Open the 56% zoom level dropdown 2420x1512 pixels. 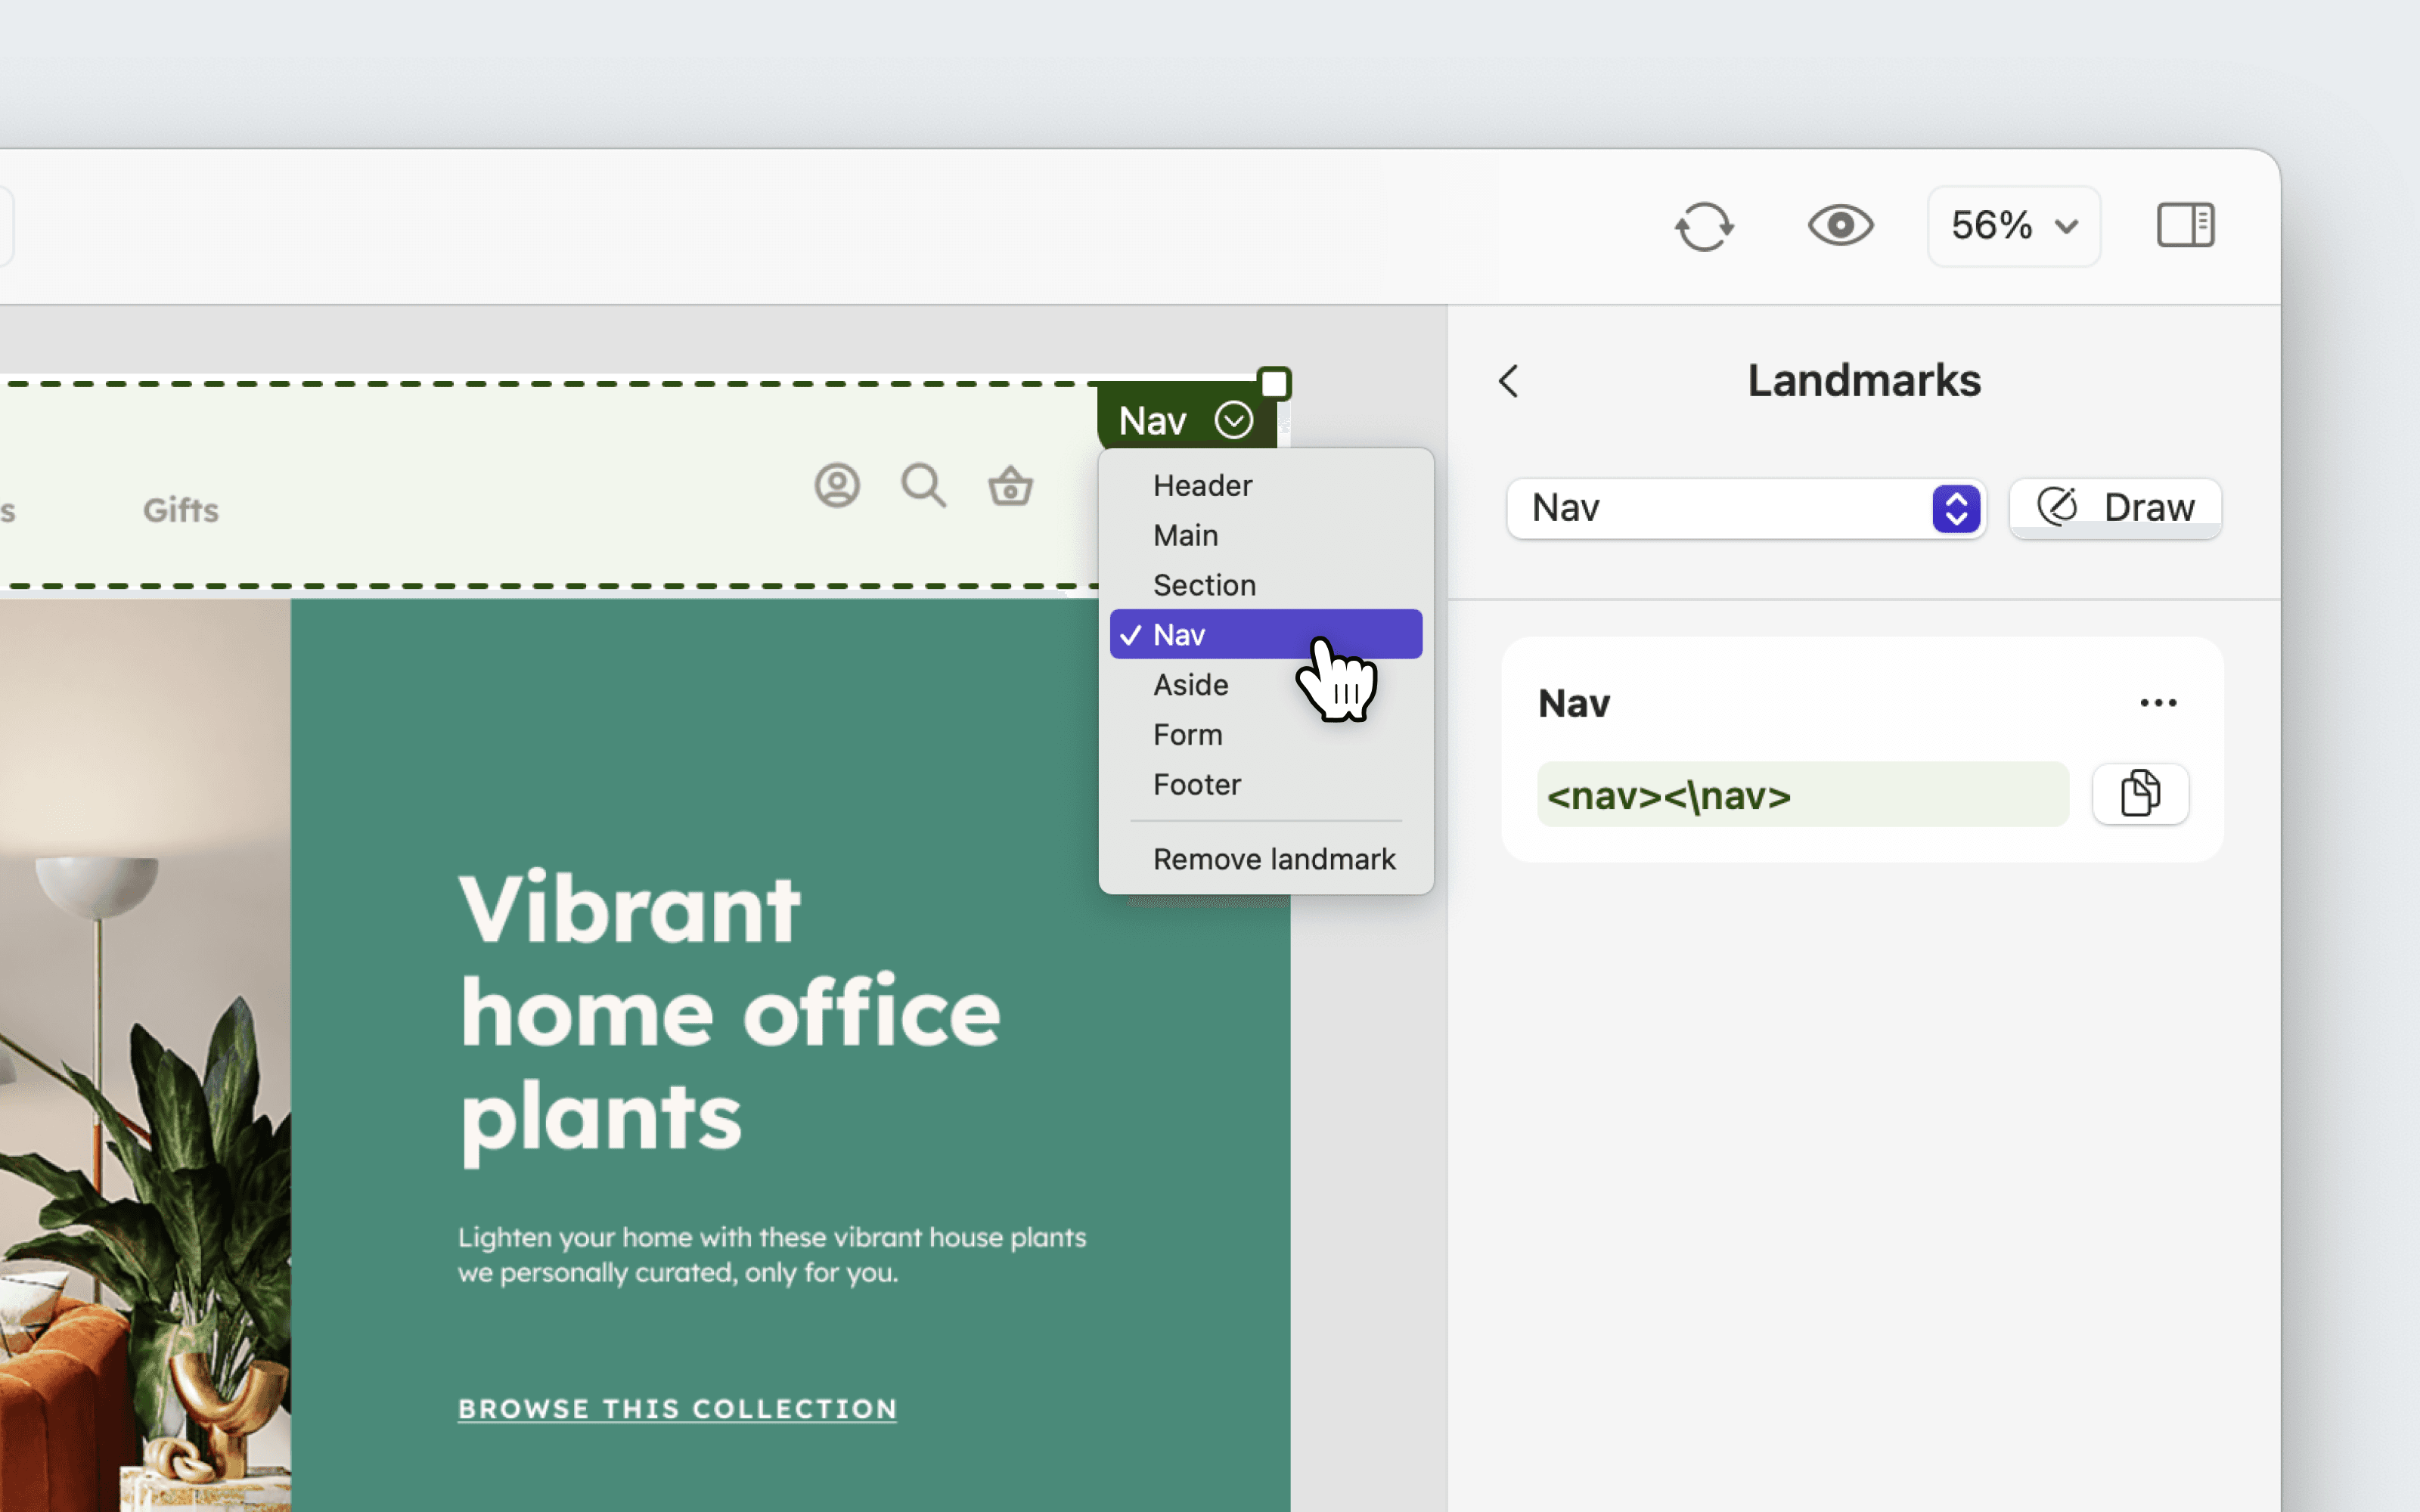pyautogui.click(x=2013, y=226)
